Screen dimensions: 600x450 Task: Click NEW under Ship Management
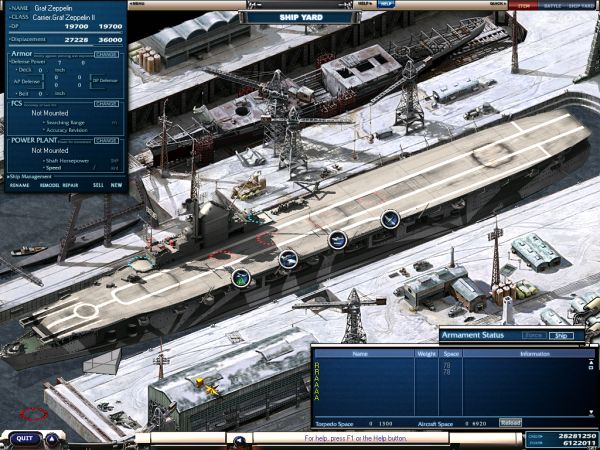(116, 185)
